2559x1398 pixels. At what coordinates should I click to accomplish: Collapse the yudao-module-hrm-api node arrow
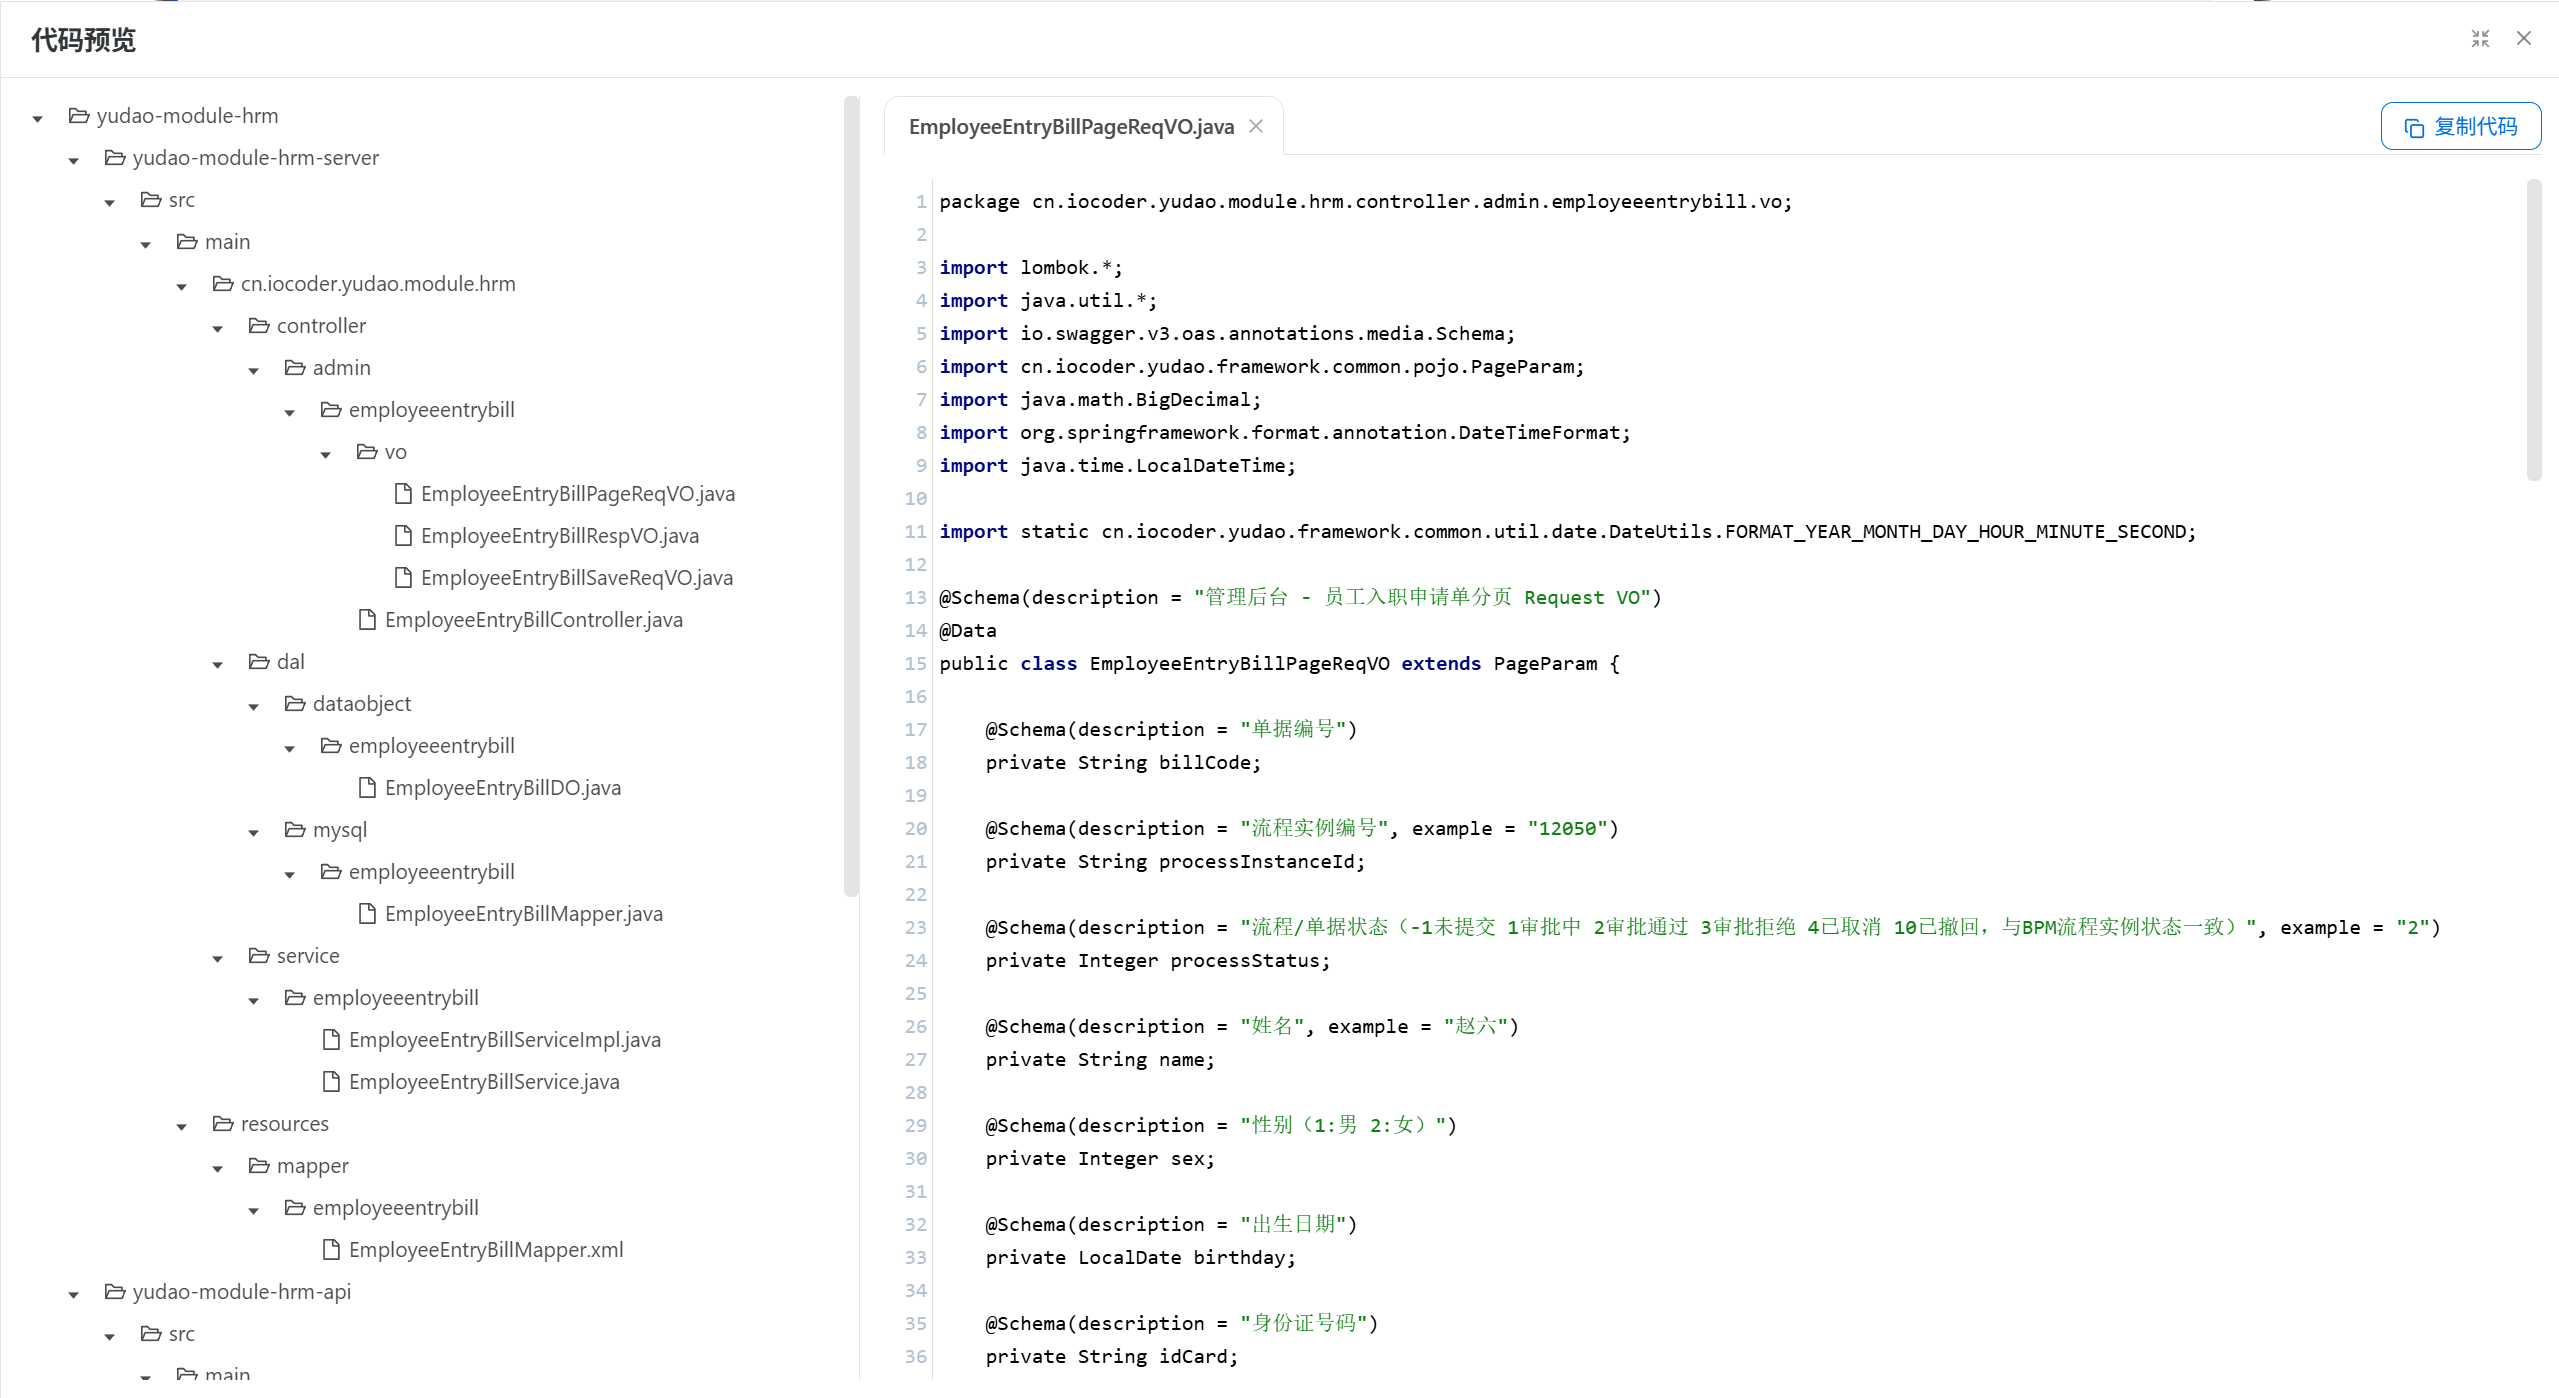pyautogui.click(x=74, y=1294)
